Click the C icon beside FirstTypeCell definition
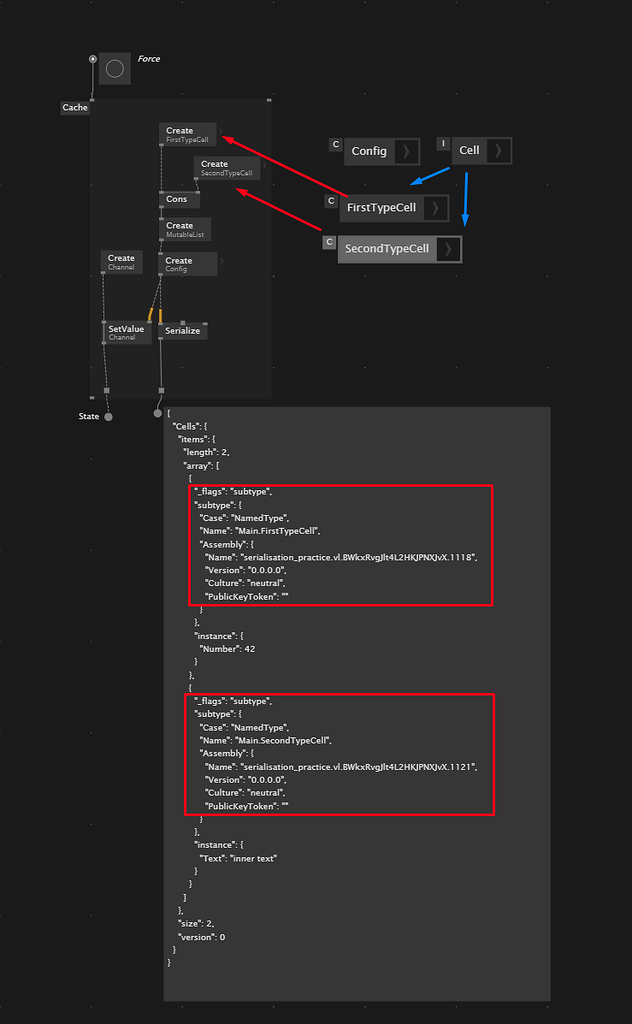 click(x=331, y=202)
